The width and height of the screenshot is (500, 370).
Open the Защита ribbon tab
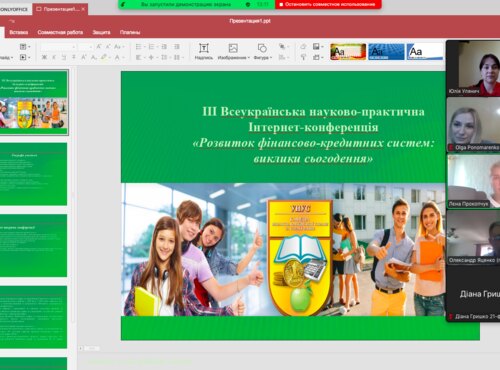(101, 32)
